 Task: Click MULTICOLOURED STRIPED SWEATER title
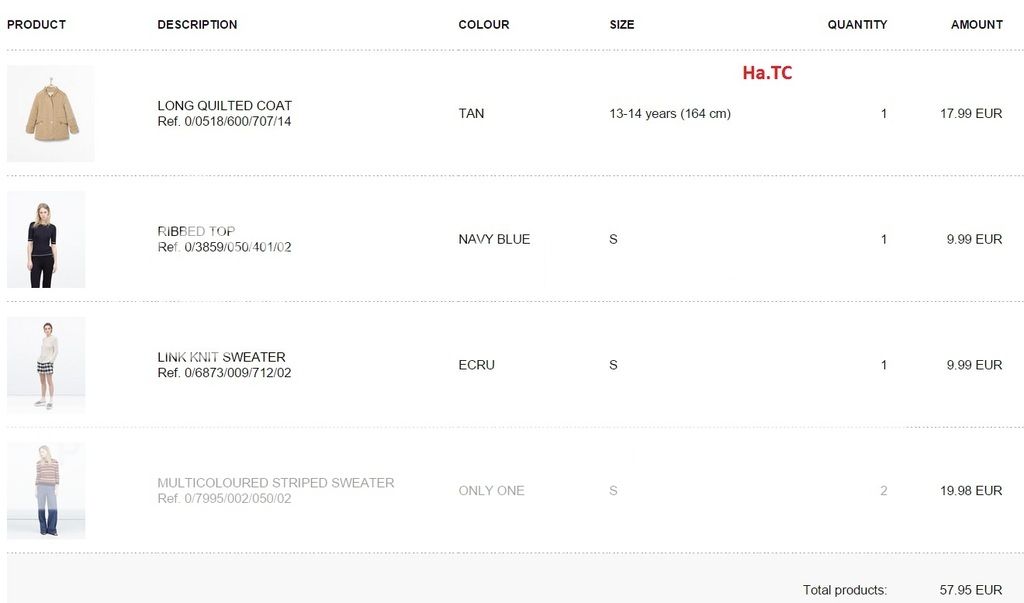[275, 483]
